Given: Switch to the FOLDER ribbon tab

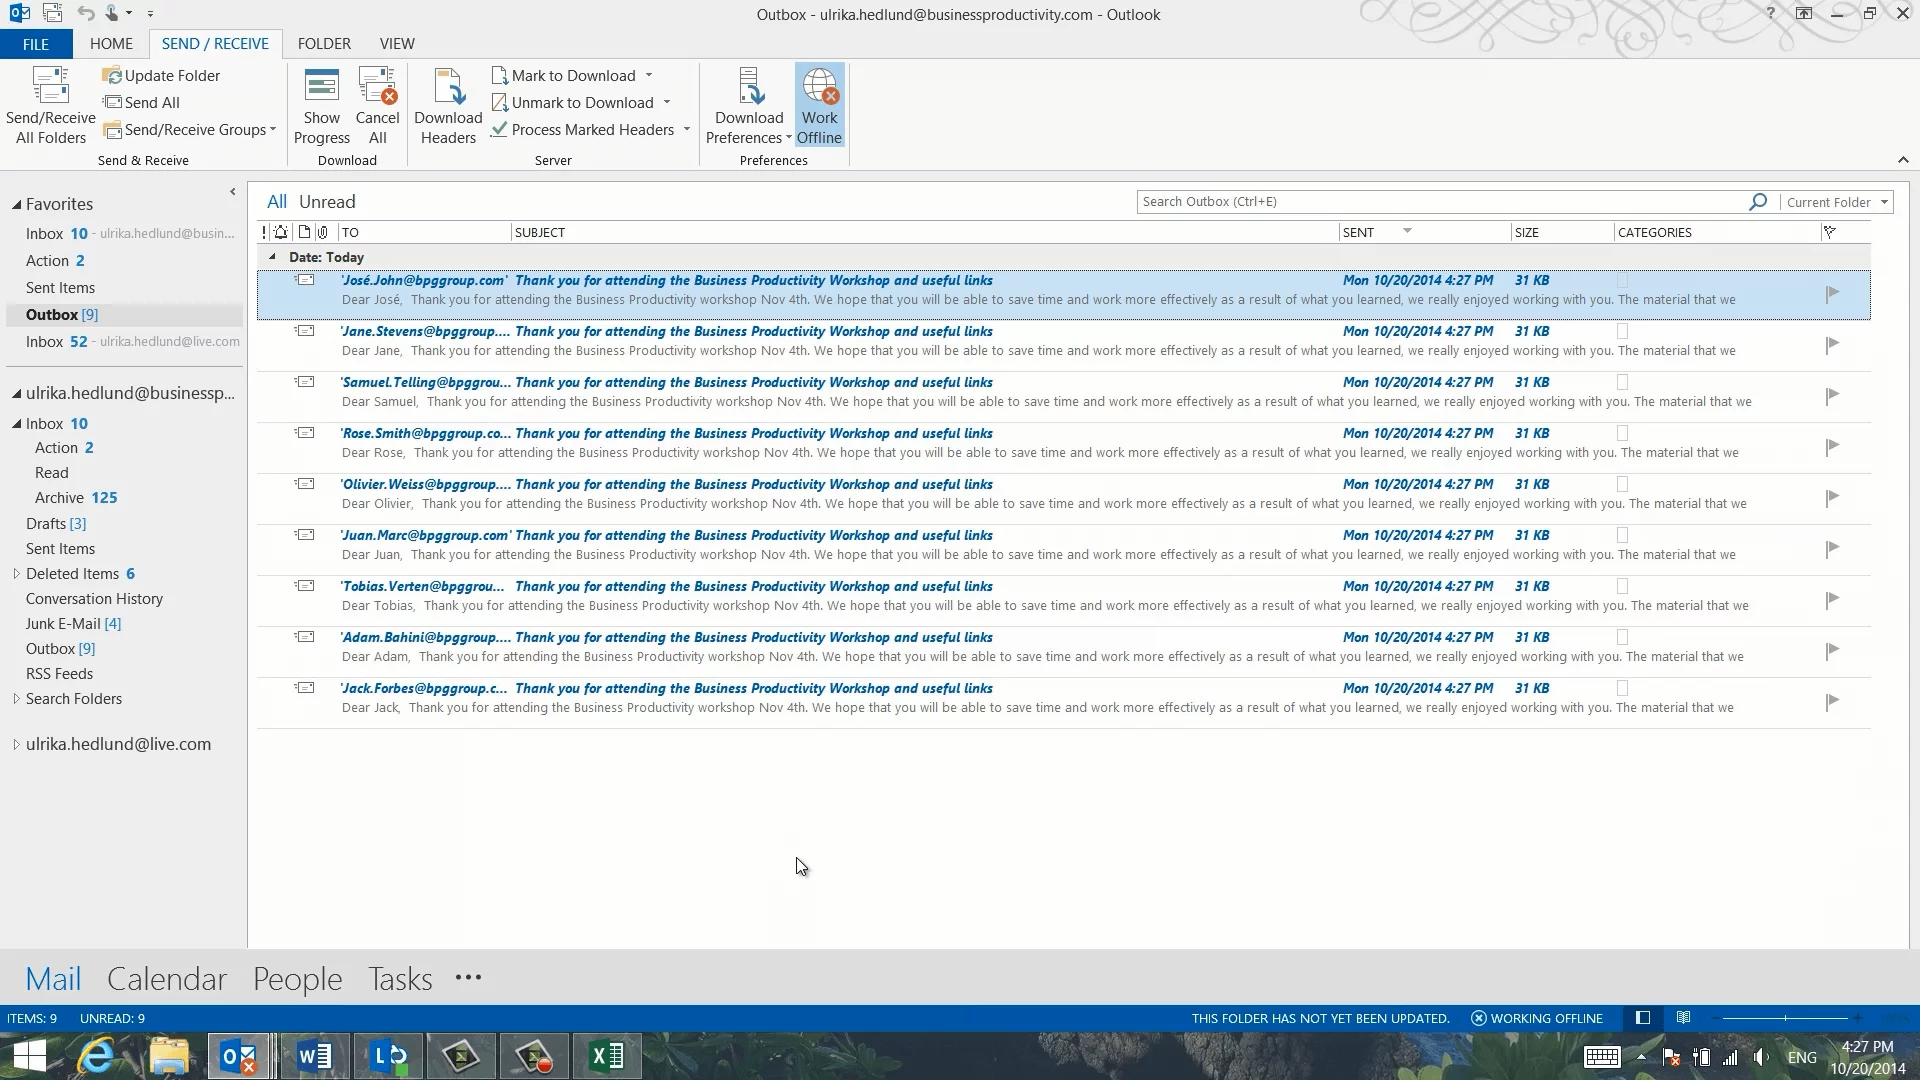Looking at the screenshot, I should point(324,44).
